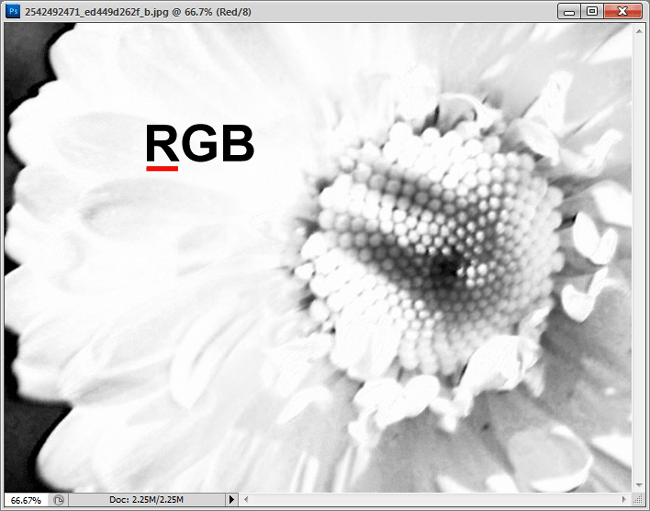Click the window resize grip in corner
650x511 pixels.
click(x=638, y=500)
